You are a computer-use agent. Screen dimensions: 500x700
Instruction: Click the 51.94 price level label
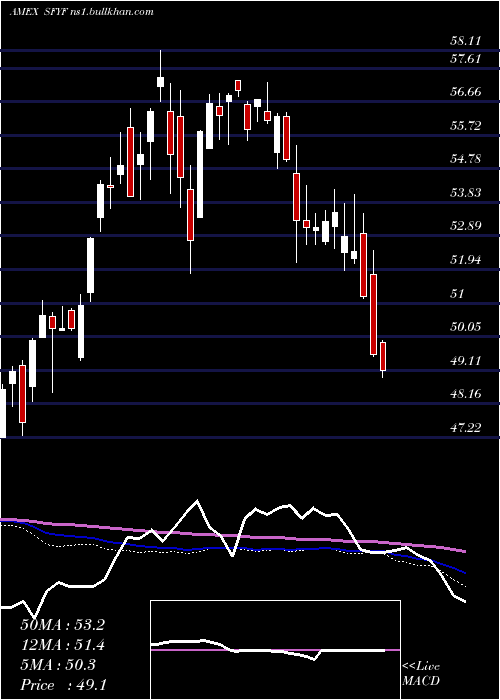(x=465, y=260)
